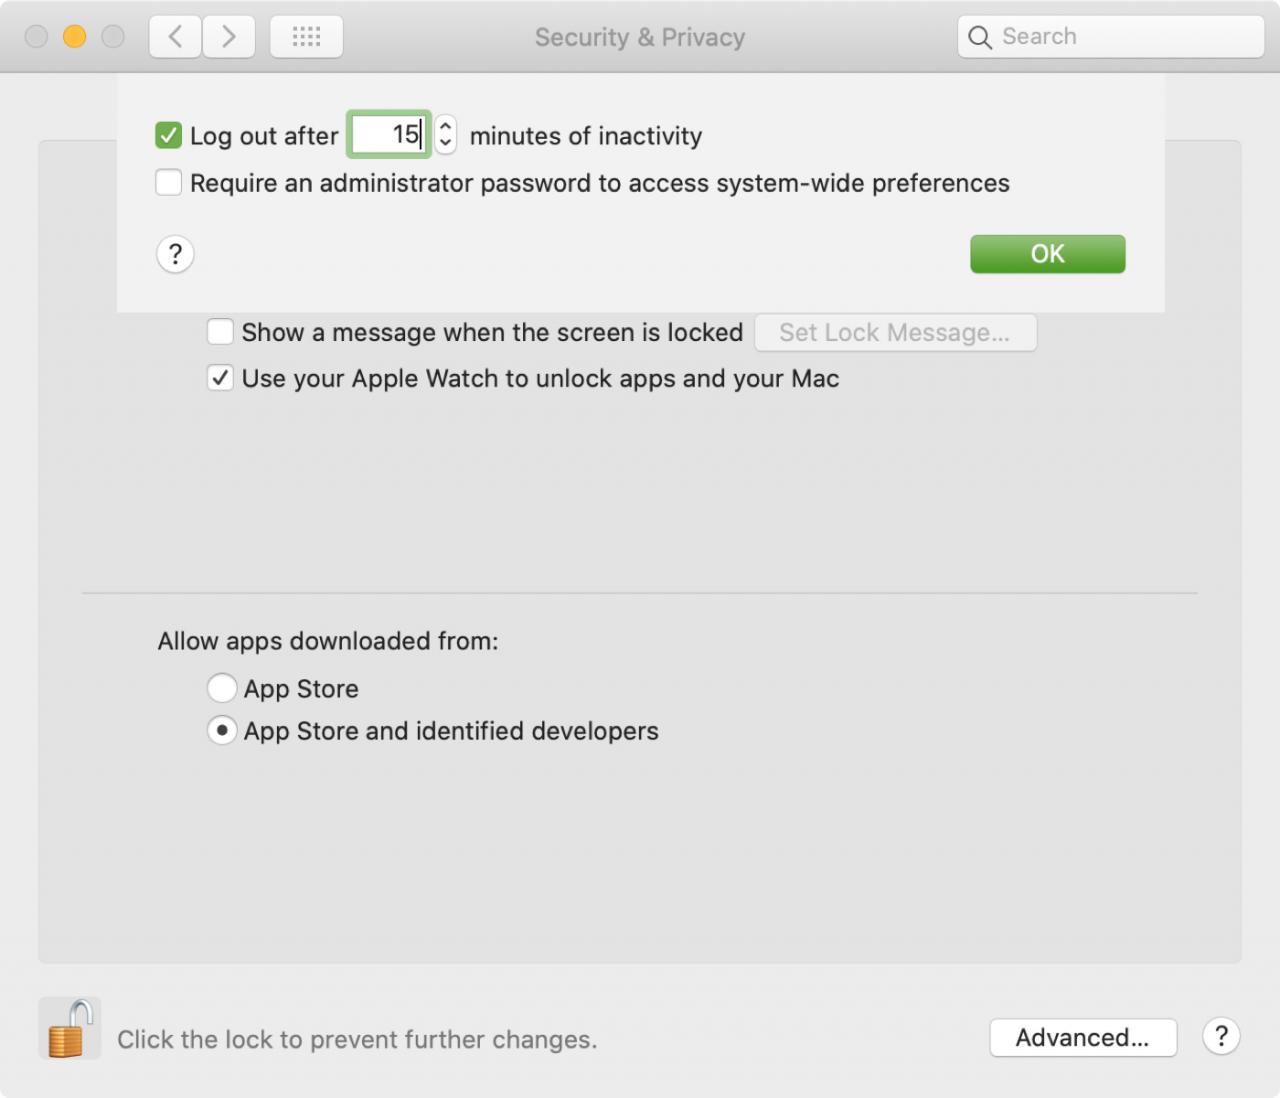Uncheck Log out after inactivity checkbox
Image resolution: width=1280 pixels, height=1098 pixels.
click(168, 135)
